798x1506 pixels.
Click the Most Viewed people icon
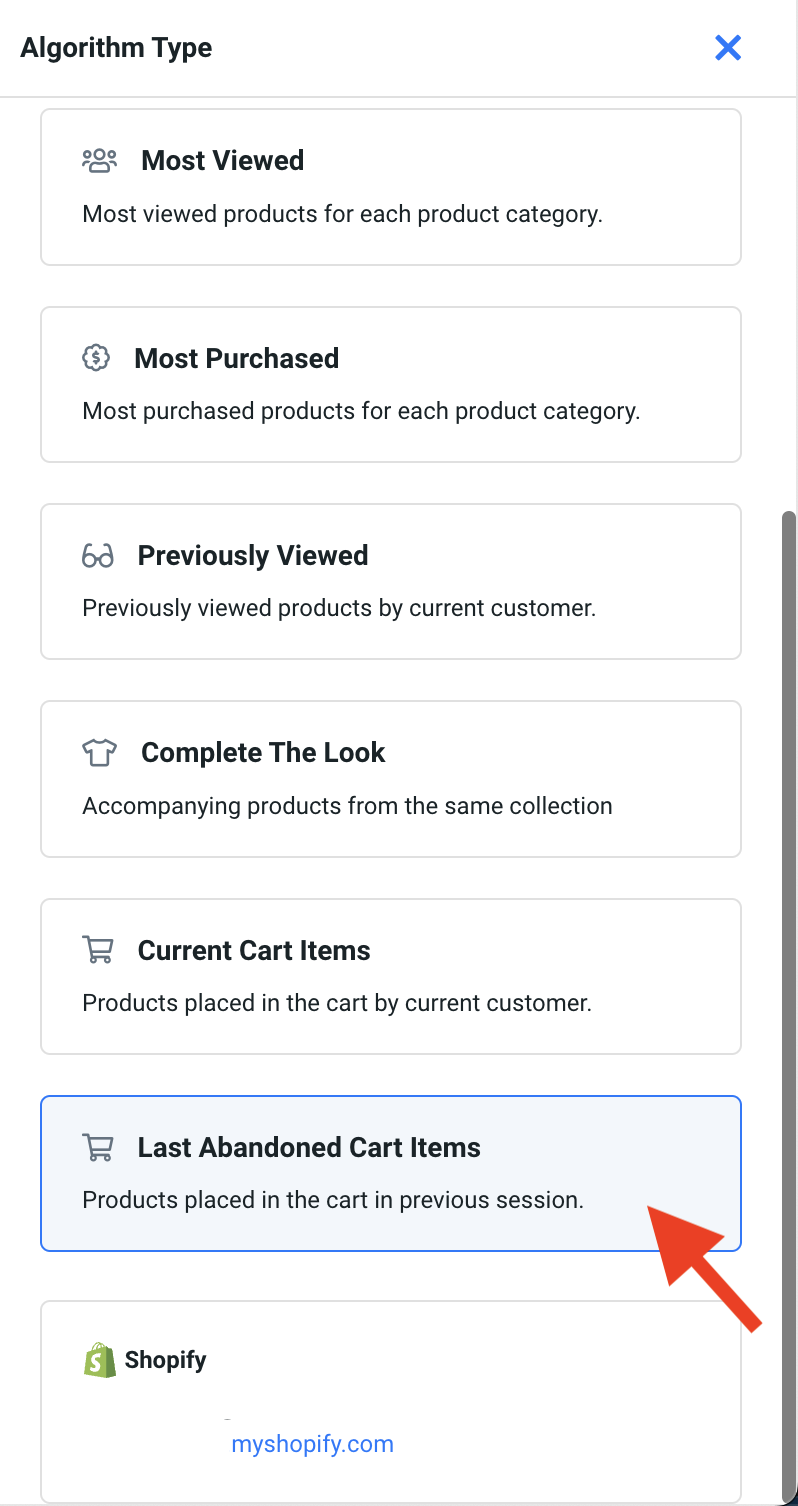pyautogui.click(x=99, y=160)
